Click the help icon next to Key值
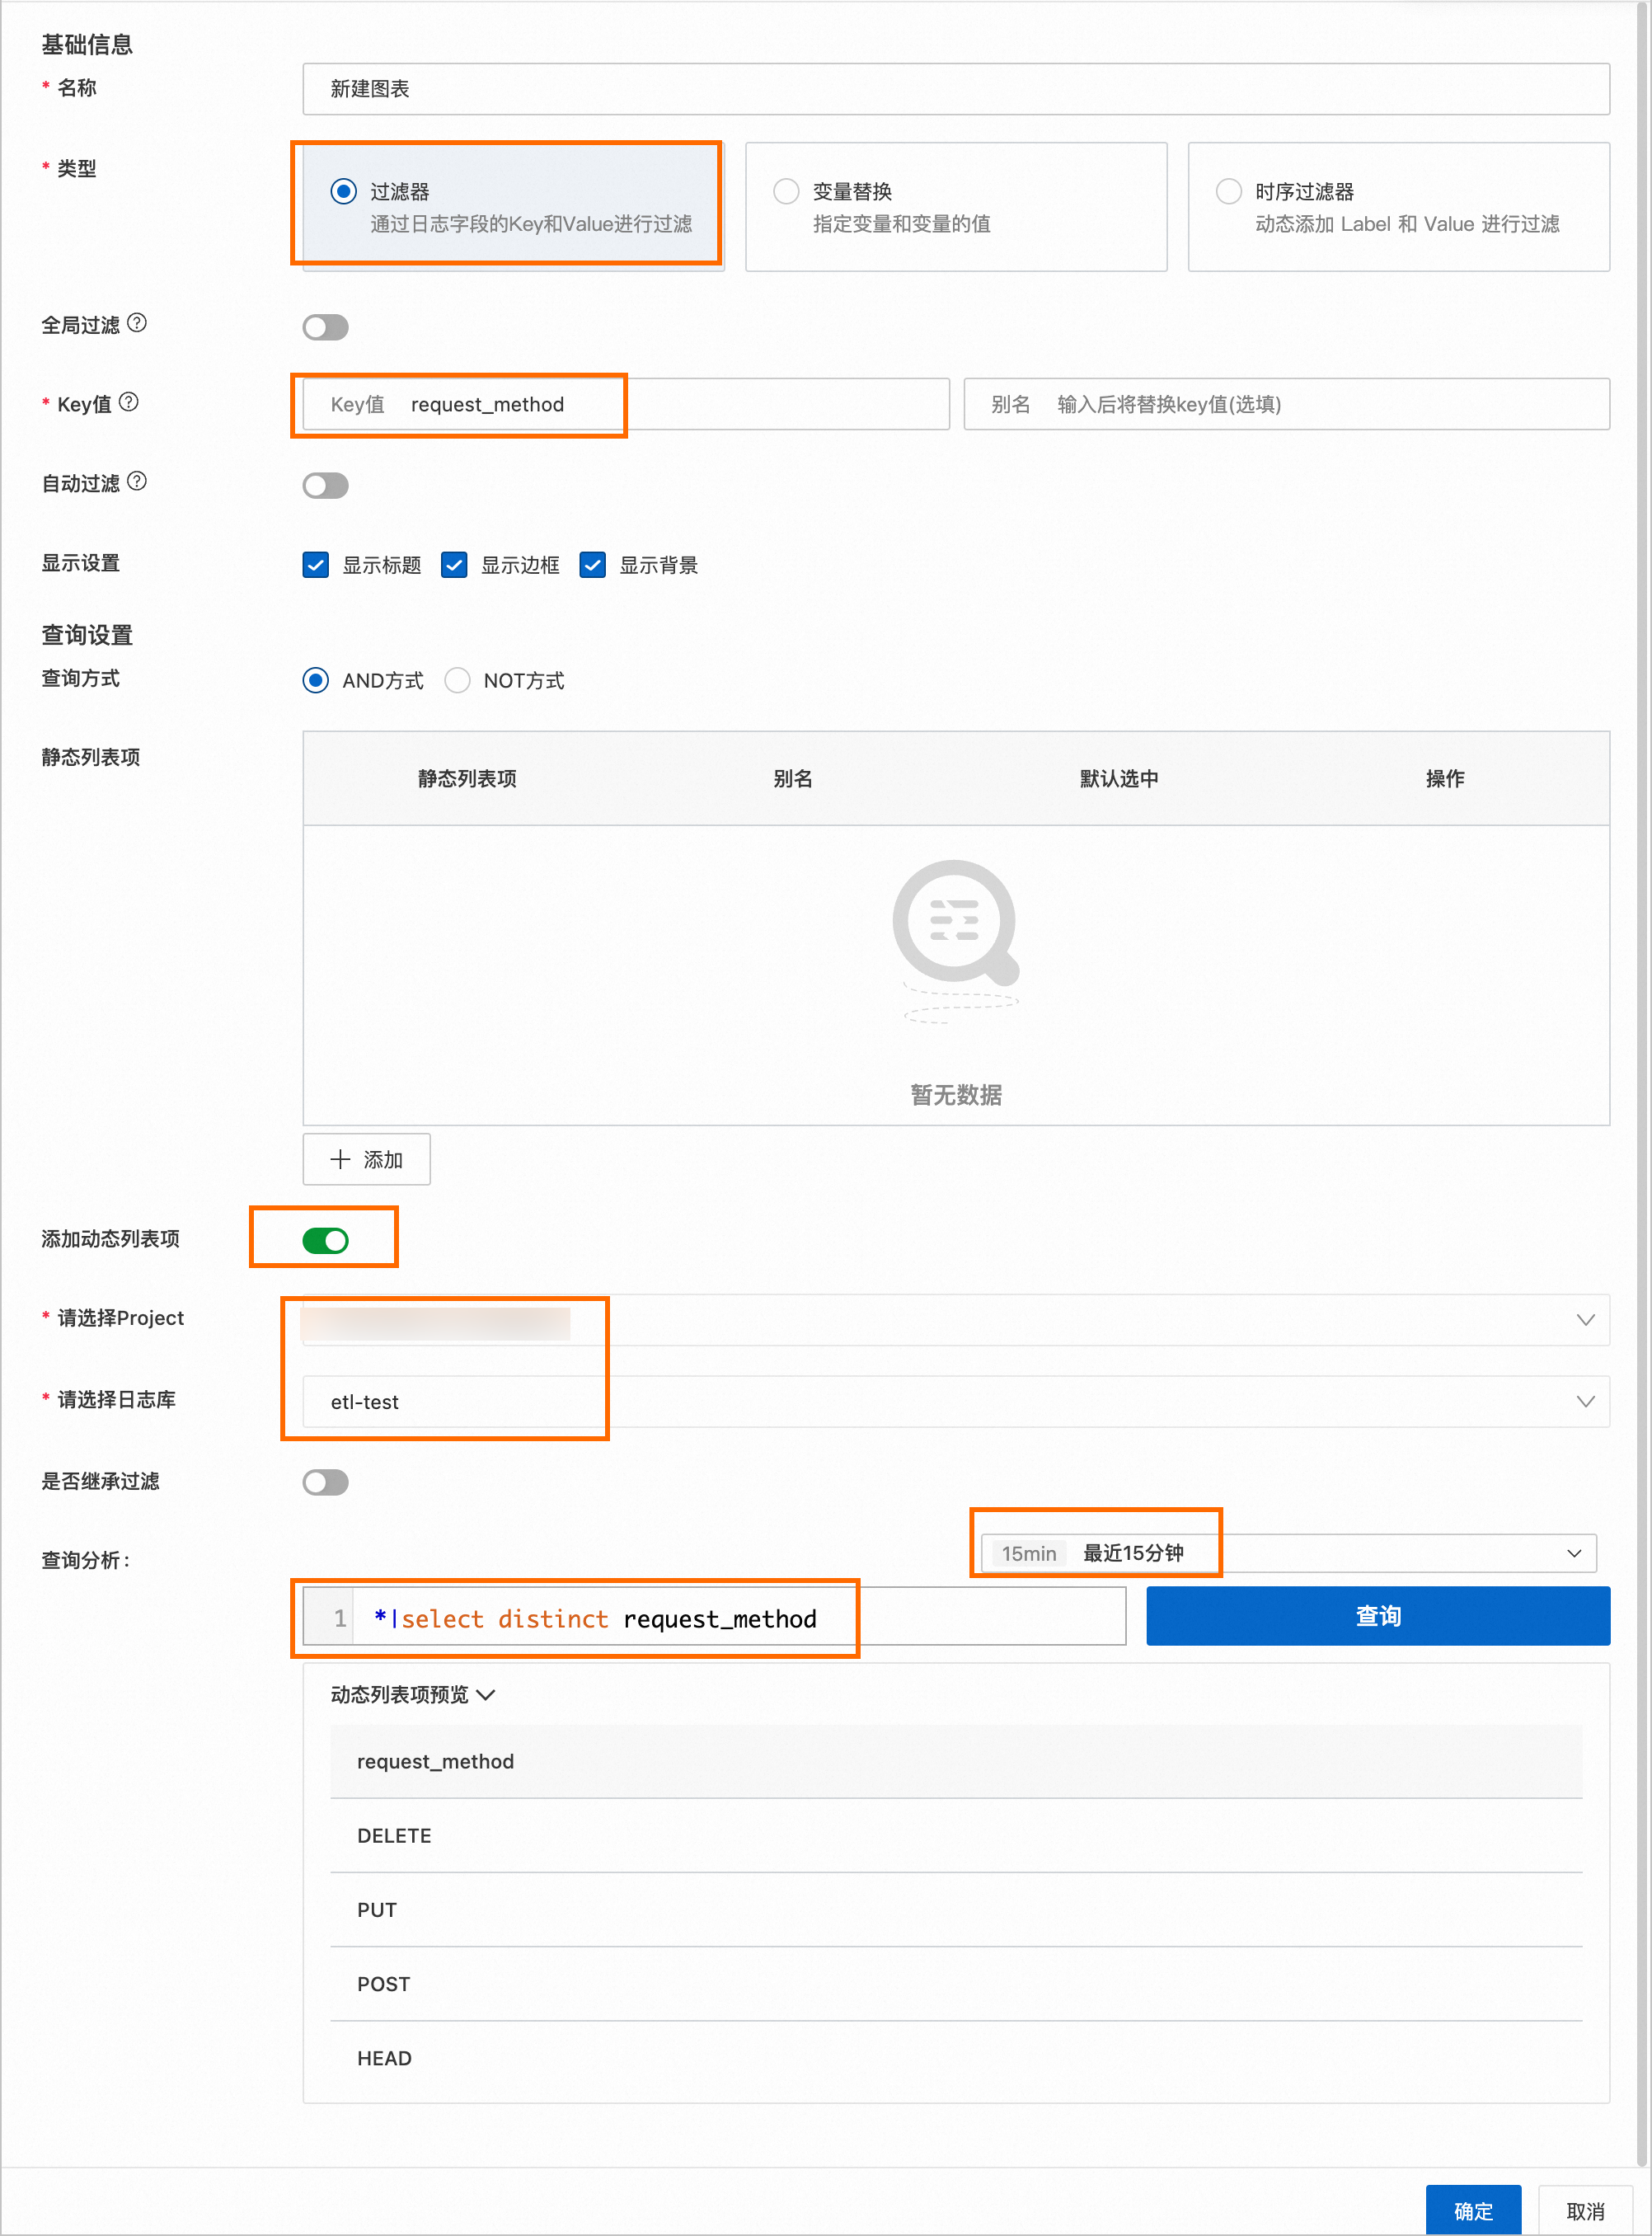 point(129,402)
